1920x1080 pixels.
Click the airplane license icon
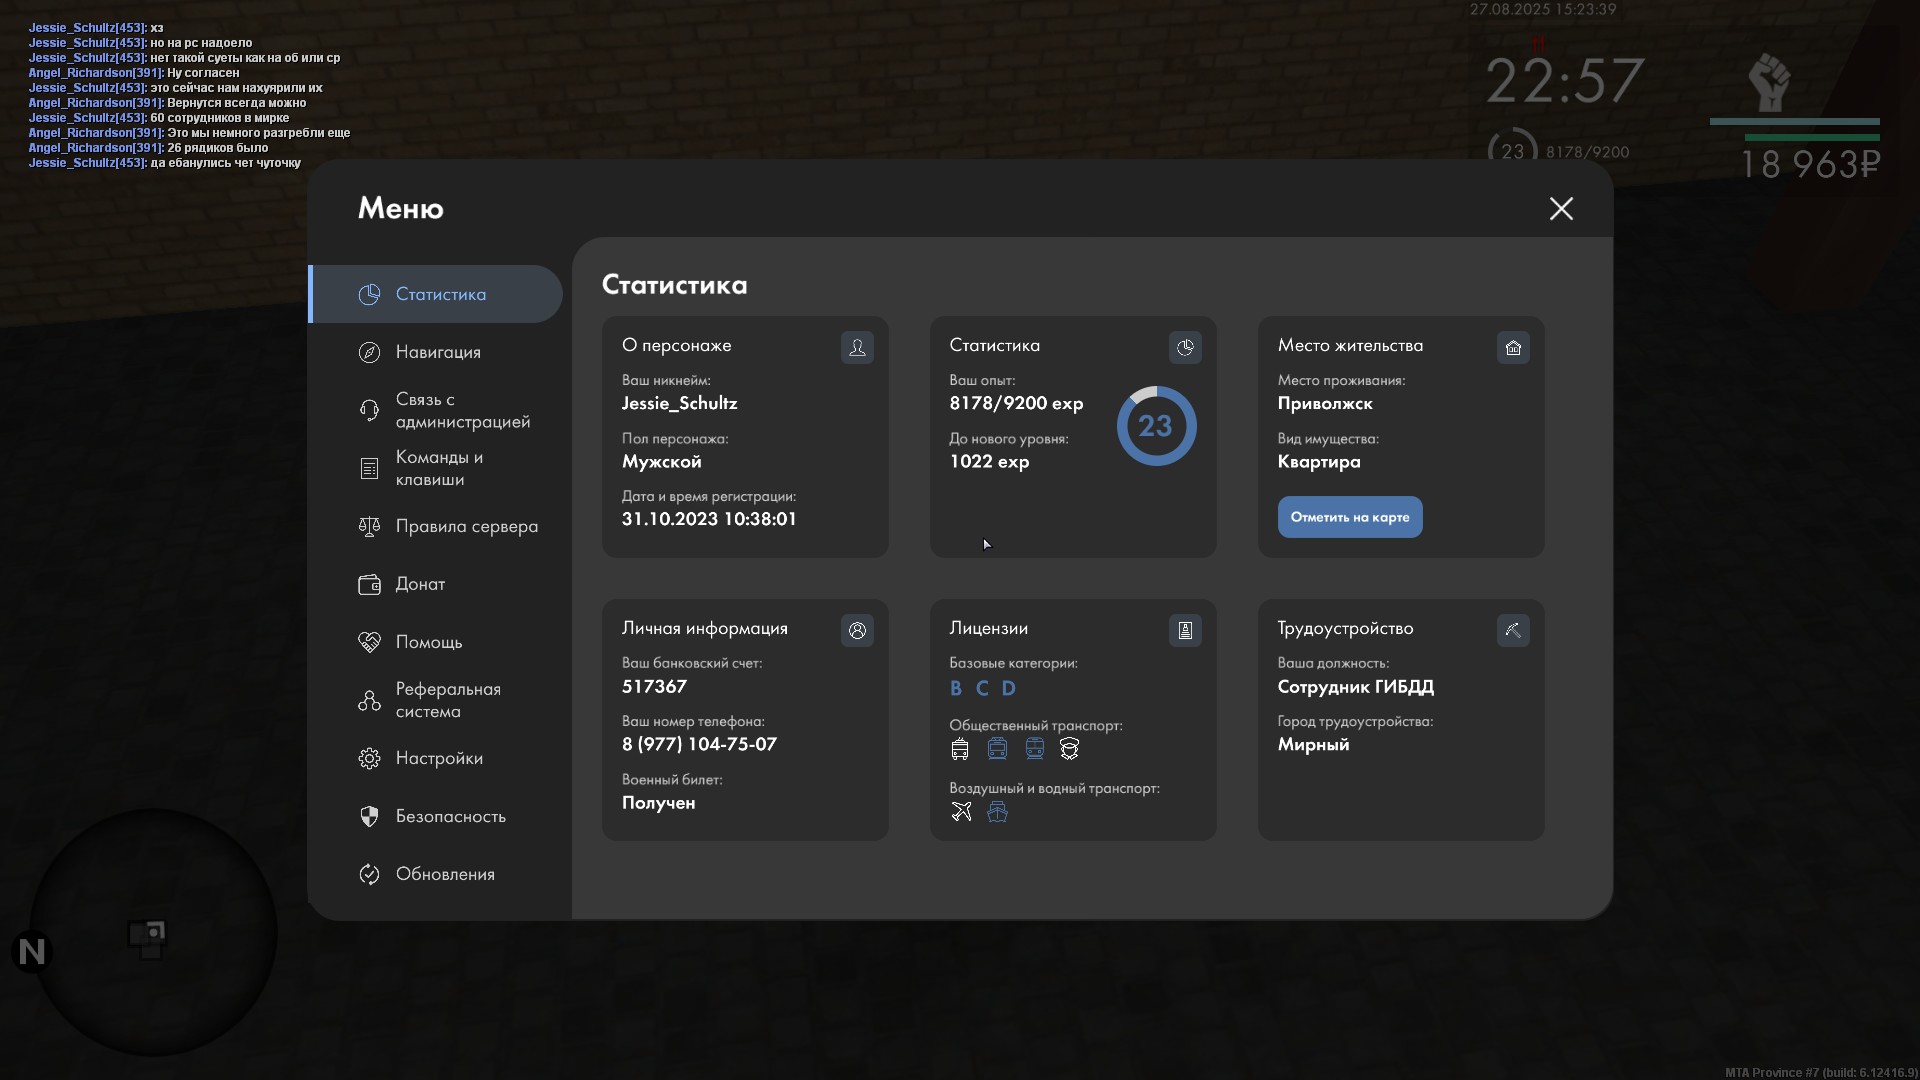(961, 812)
